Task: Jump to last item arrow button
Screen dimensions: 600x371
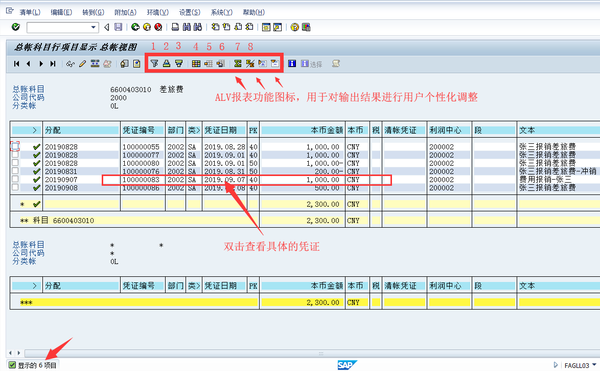Action: tap(53, 64)
